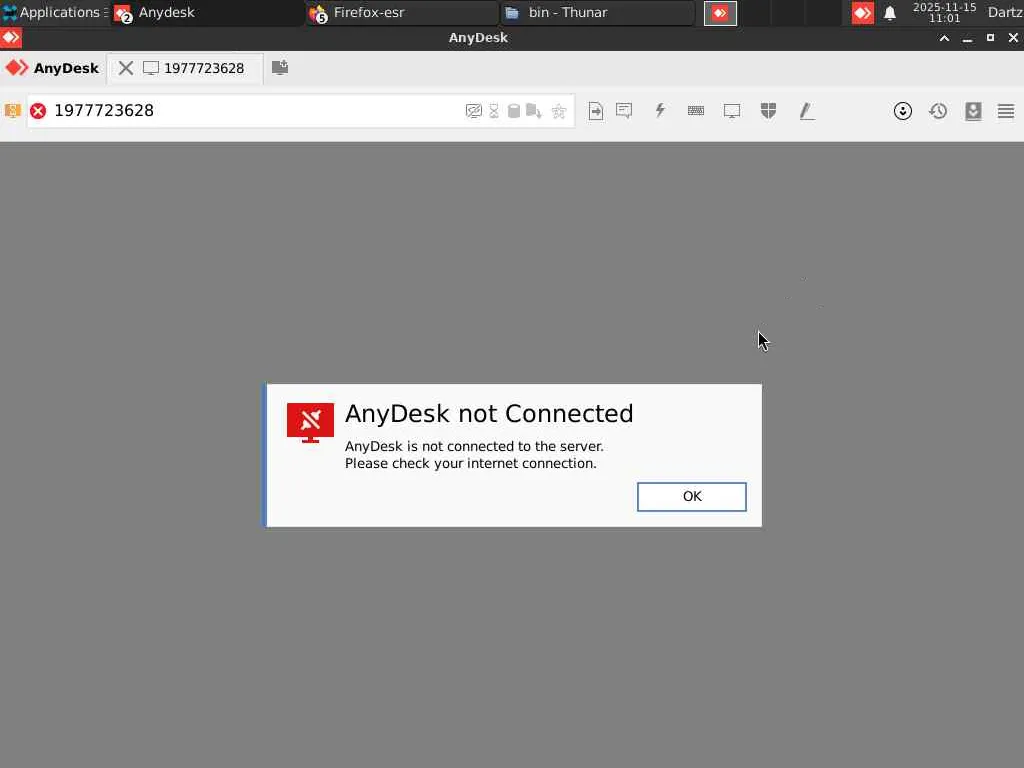This screenshot has width=1024, height=768.
Task: Click the smiley face icon in toolbar
Action: click(x=903, y=111)
